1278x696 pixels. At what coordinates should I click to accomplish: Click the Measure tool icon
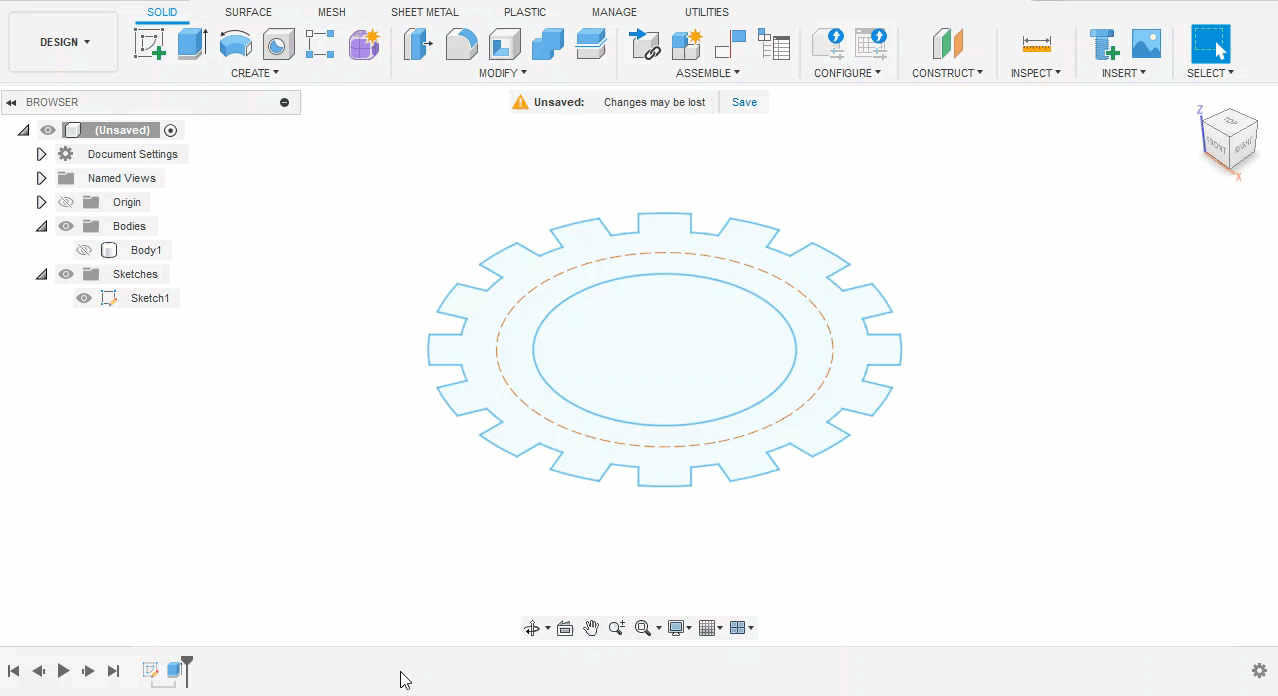pos(1036,44)
